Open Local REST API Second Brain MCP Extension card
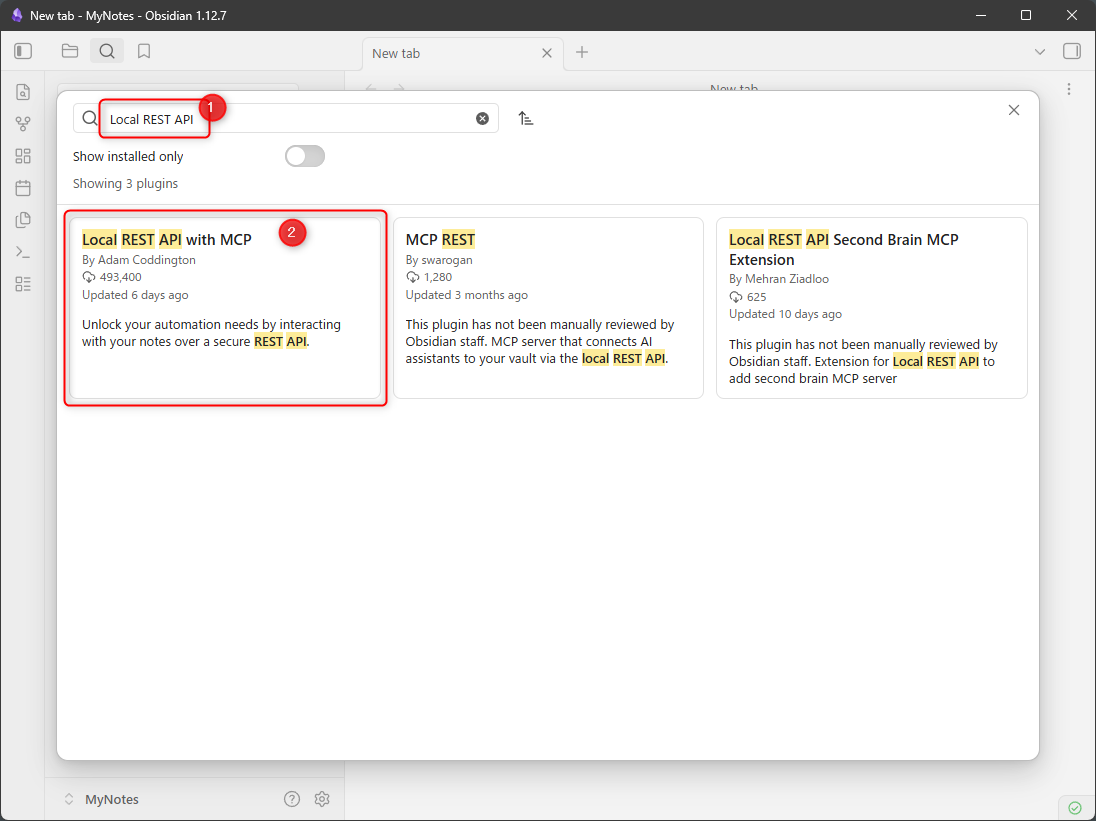 (x=872, y=308)
